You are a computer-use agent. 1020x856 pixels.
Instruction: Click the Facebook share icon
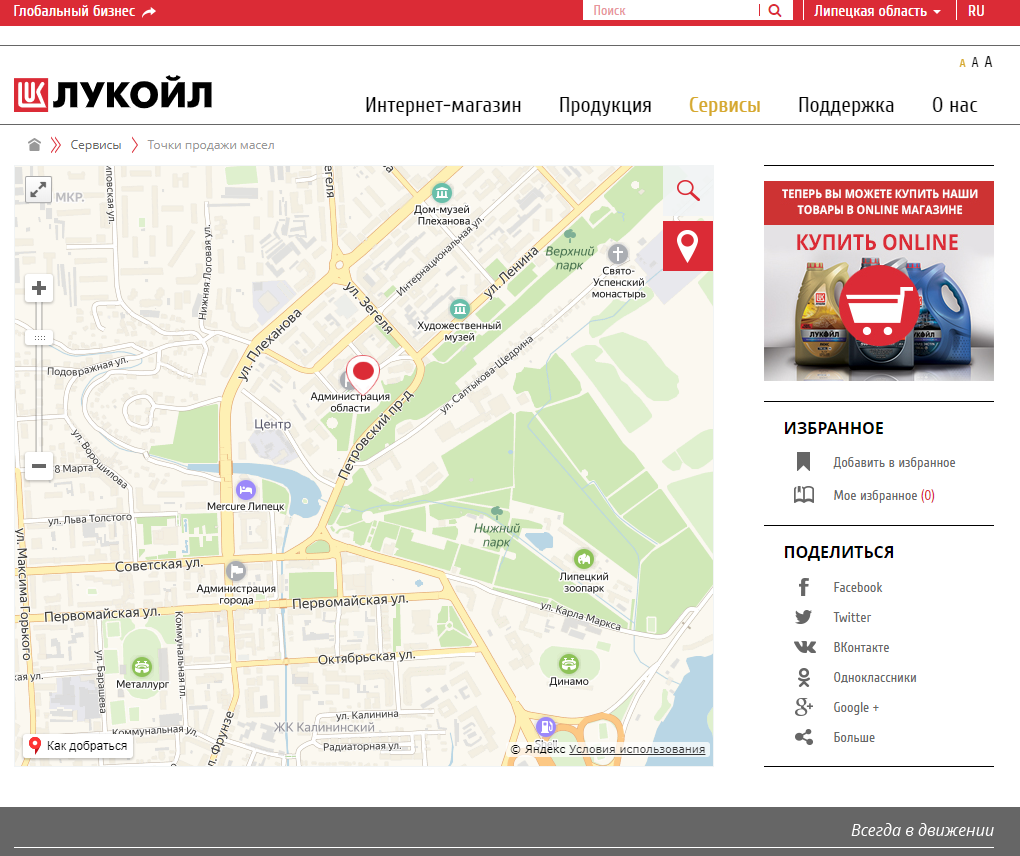click(x=803, y=587)
